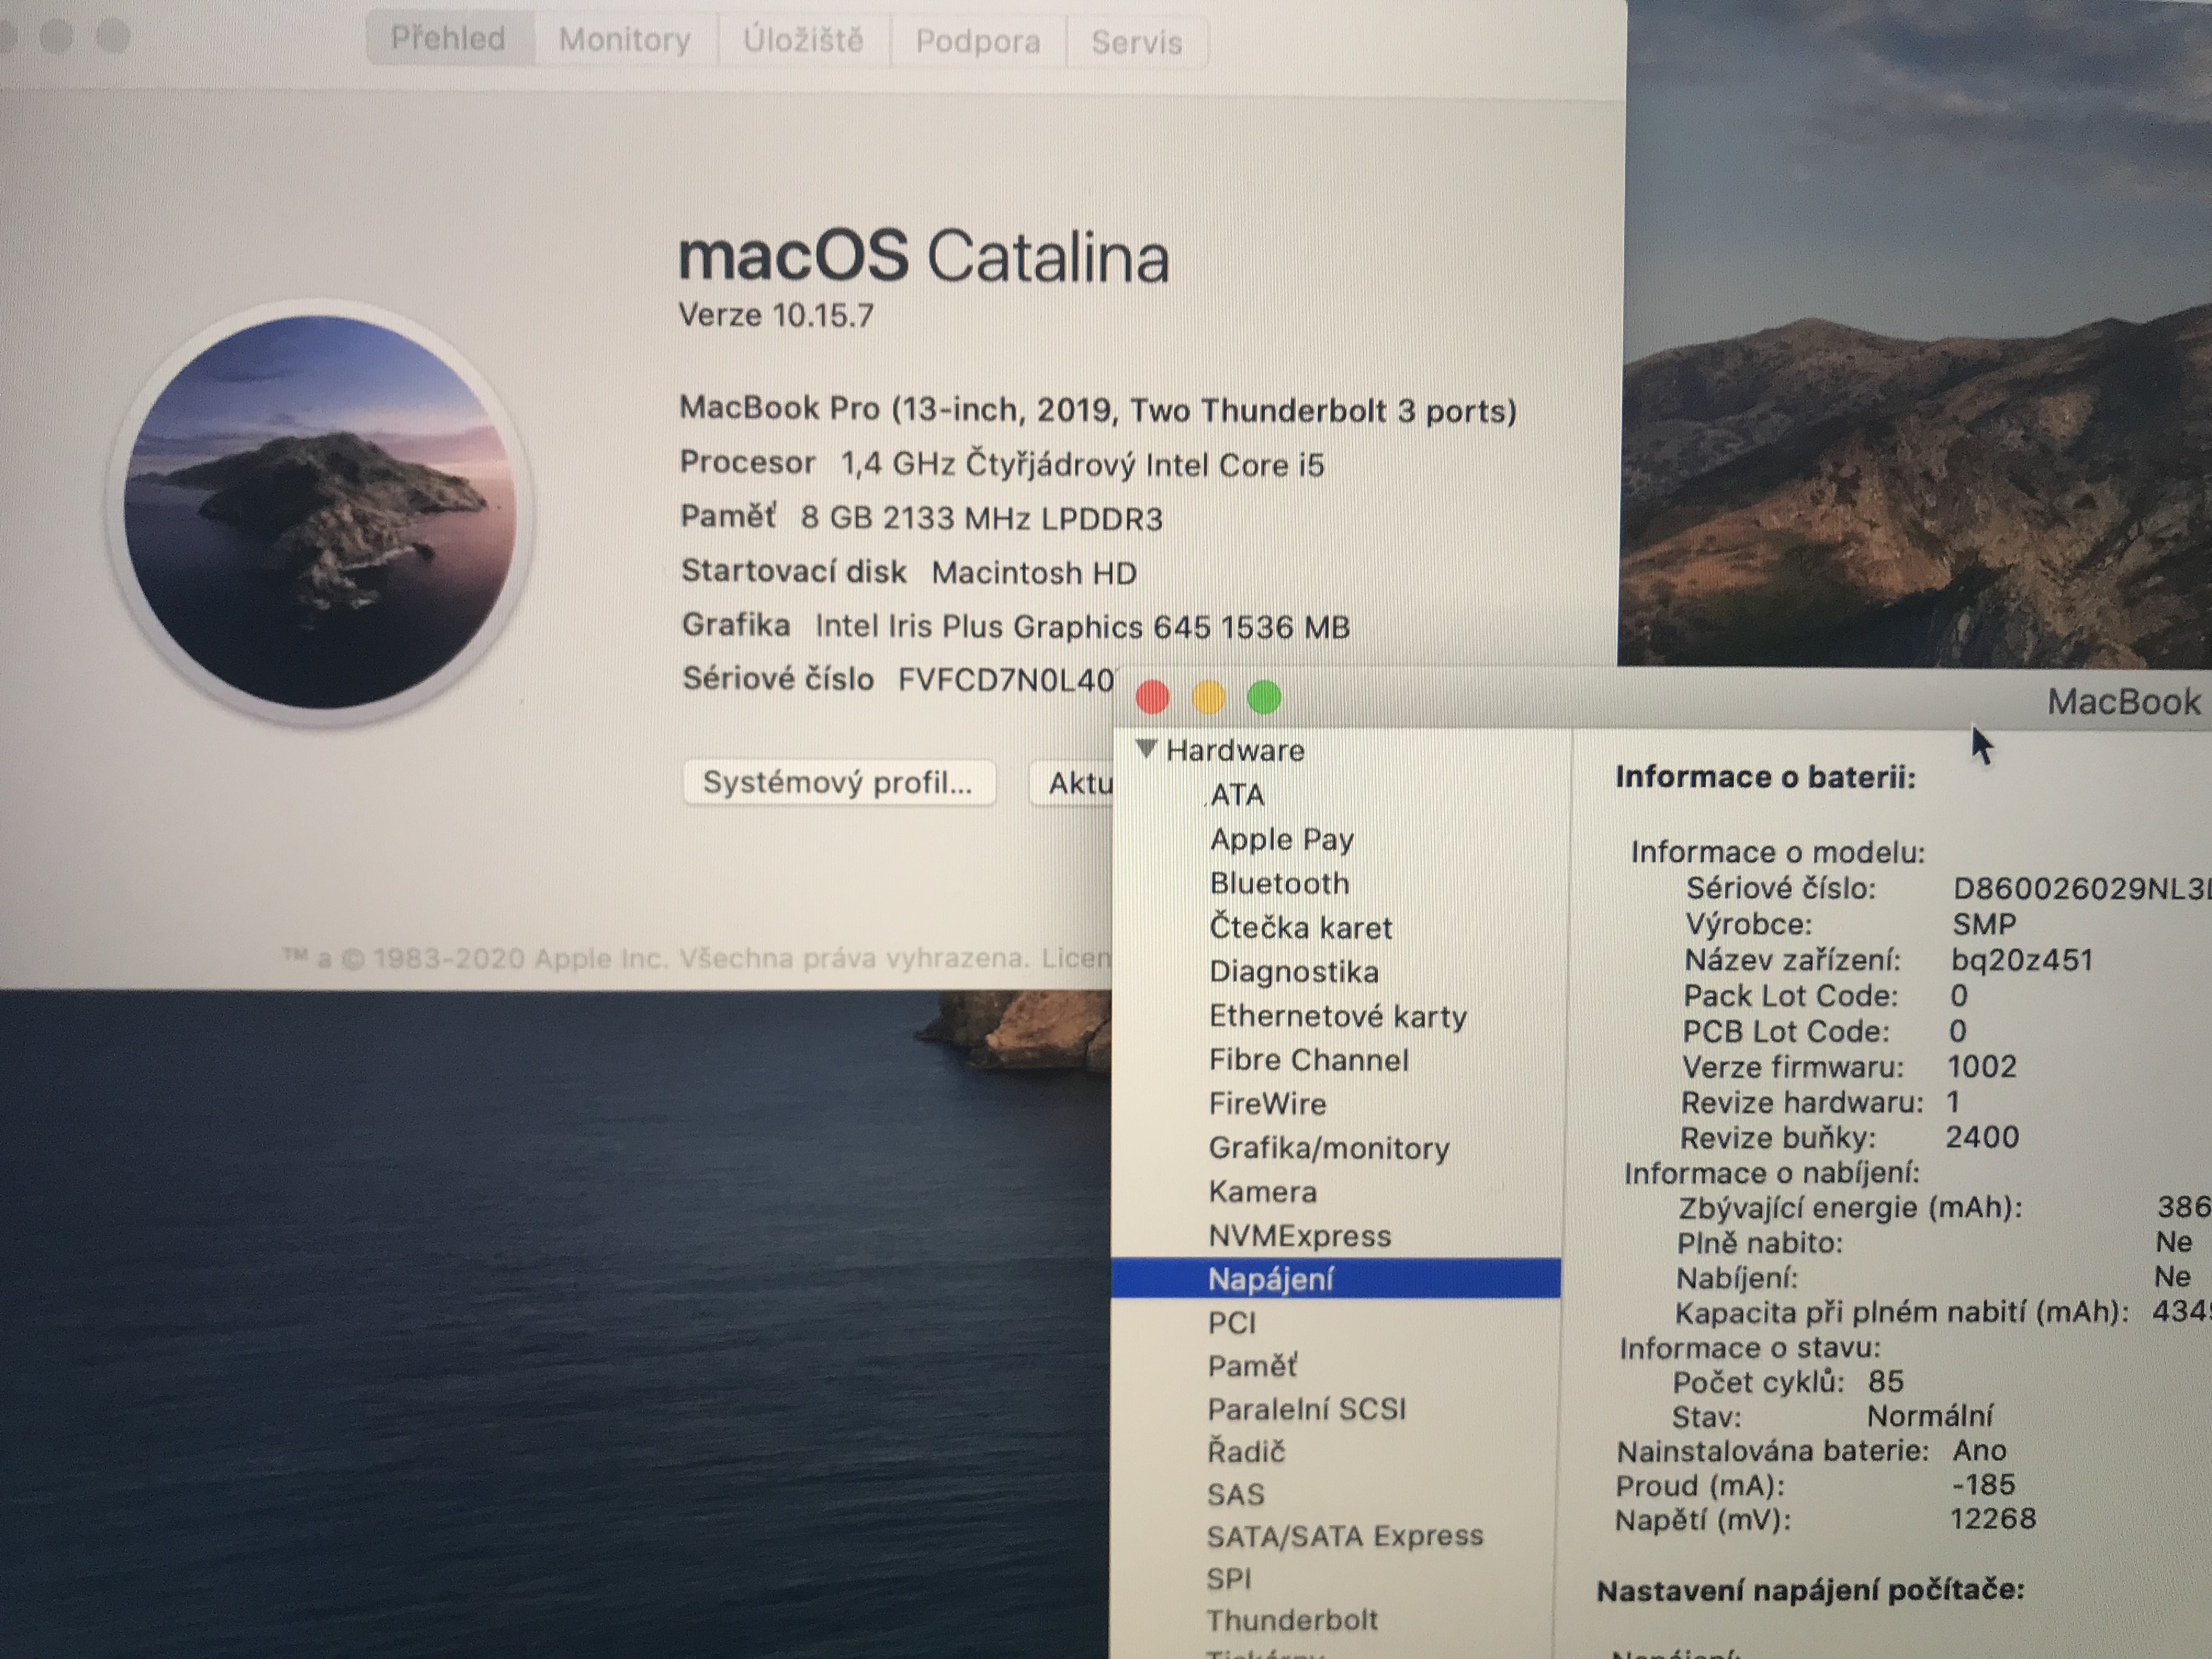
Task: Select Thunderbolt in the sidebar
Action: click(1291, 1619)
